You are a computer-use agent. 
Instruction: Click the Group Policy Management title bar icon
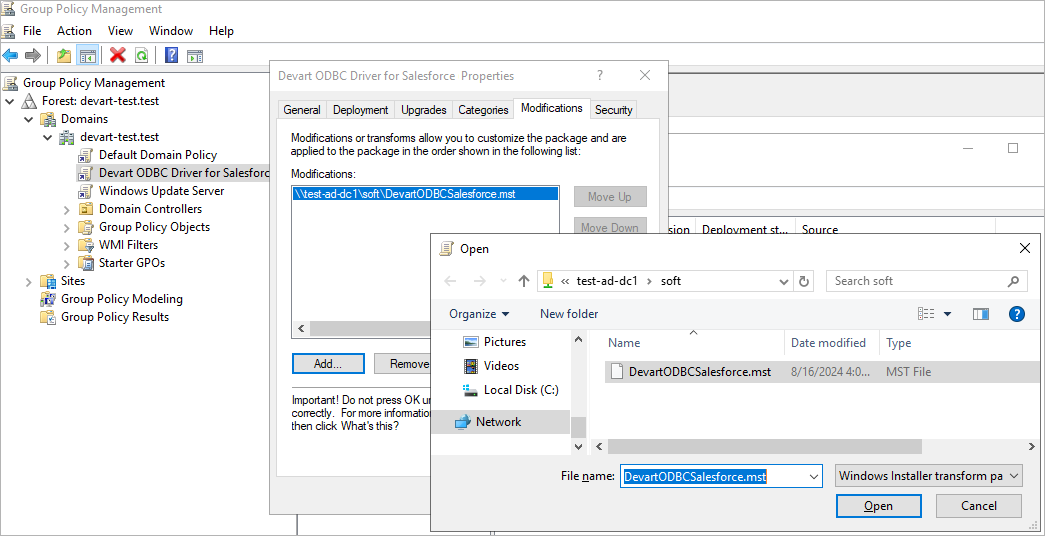pos(9,9)
